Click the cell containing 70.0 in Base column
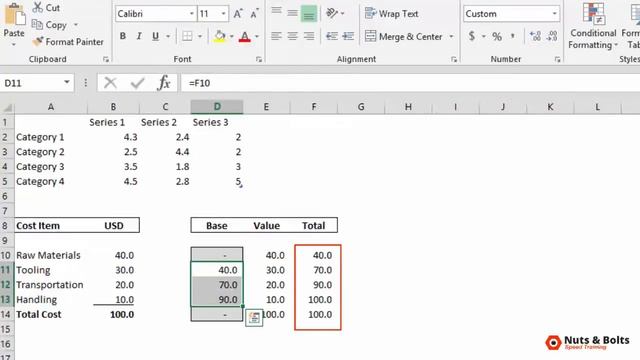The height and width of the screenshot is (360, 640). (x=217, y=284)
